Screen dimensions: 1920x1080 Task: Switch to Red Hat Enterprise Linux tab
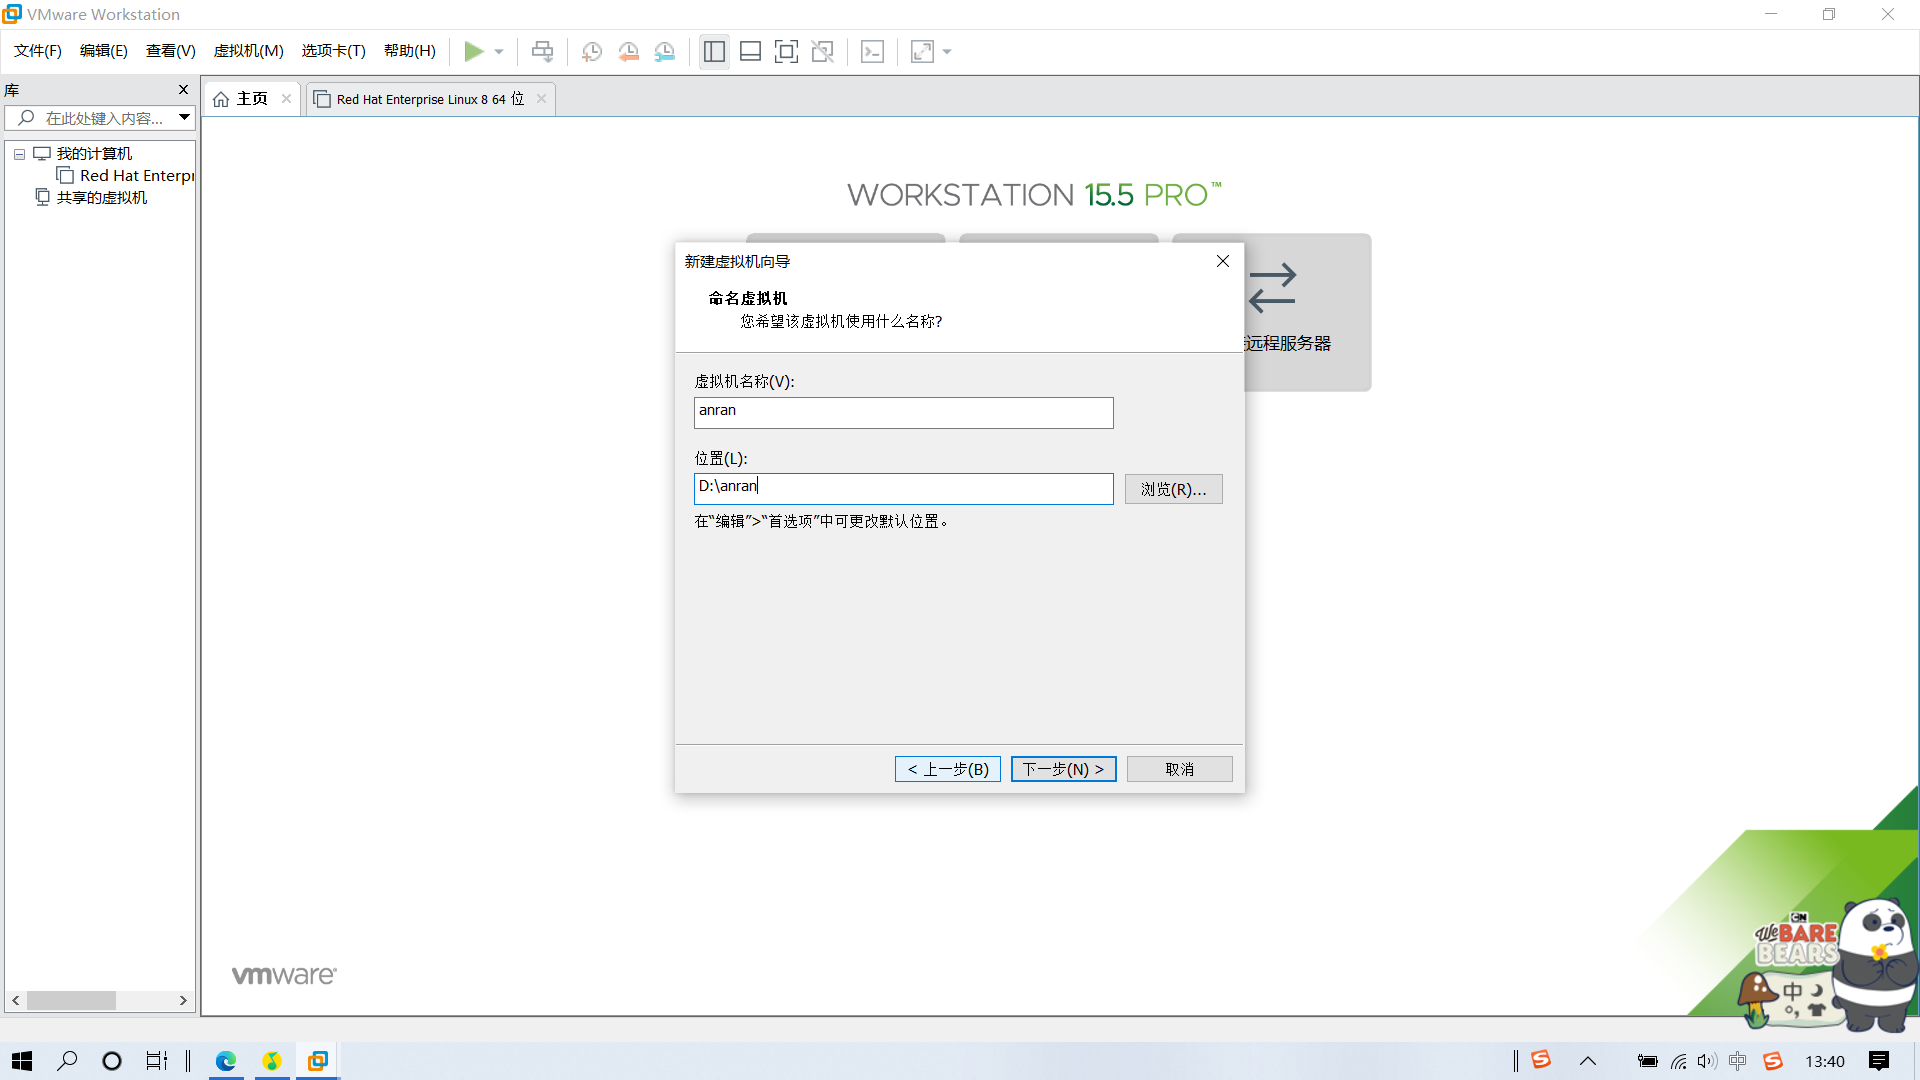coord(429,99)
